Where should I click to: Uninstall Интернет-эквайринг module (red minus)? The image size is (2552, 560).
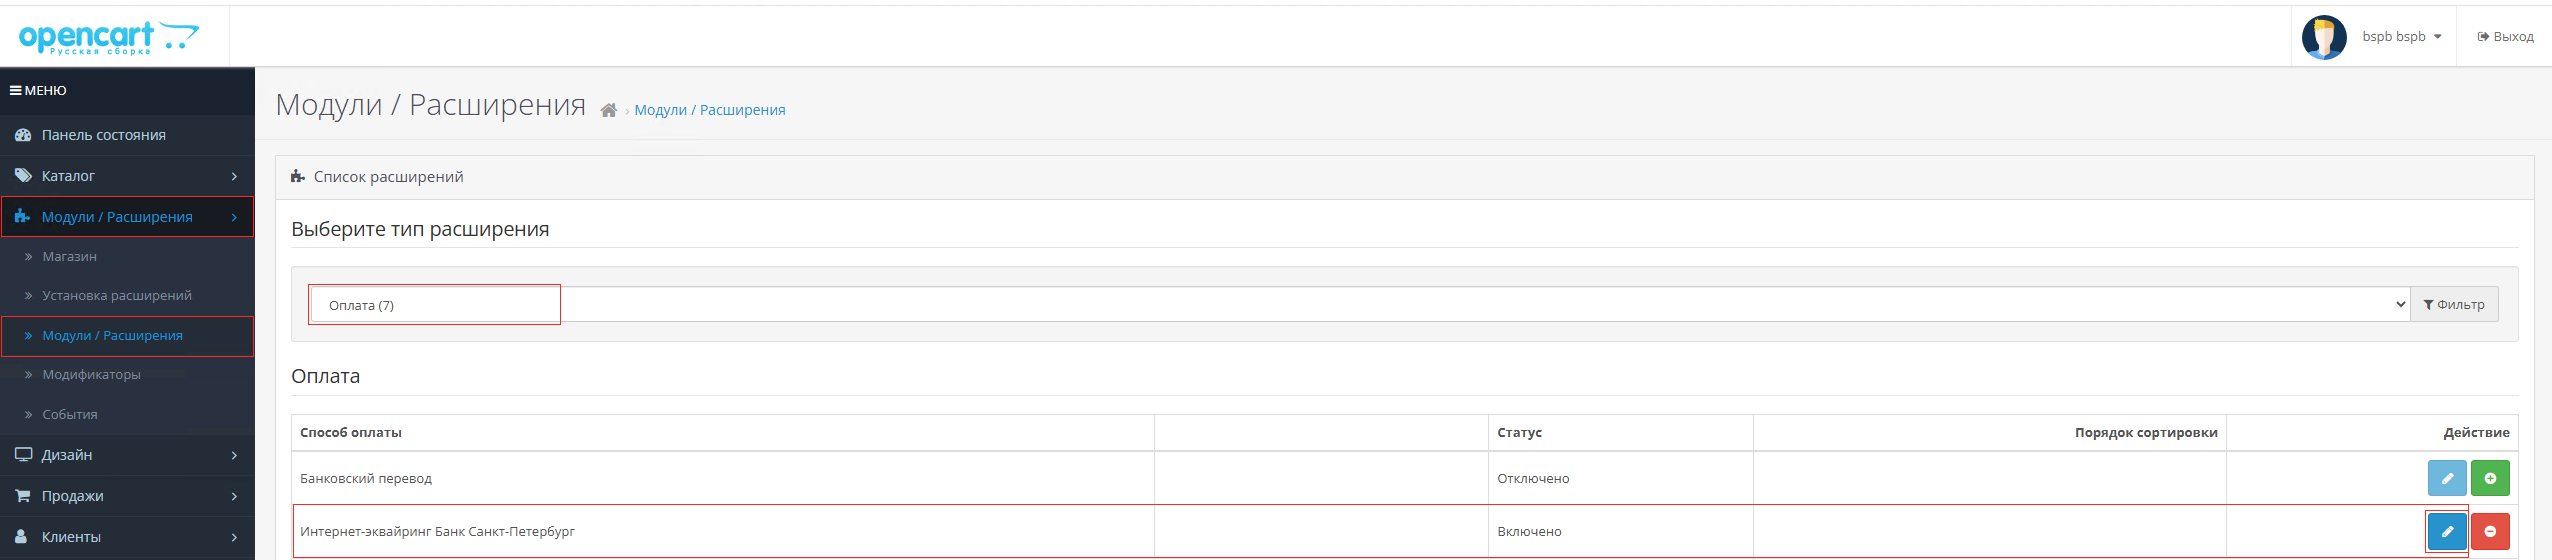coord(2490,531)
